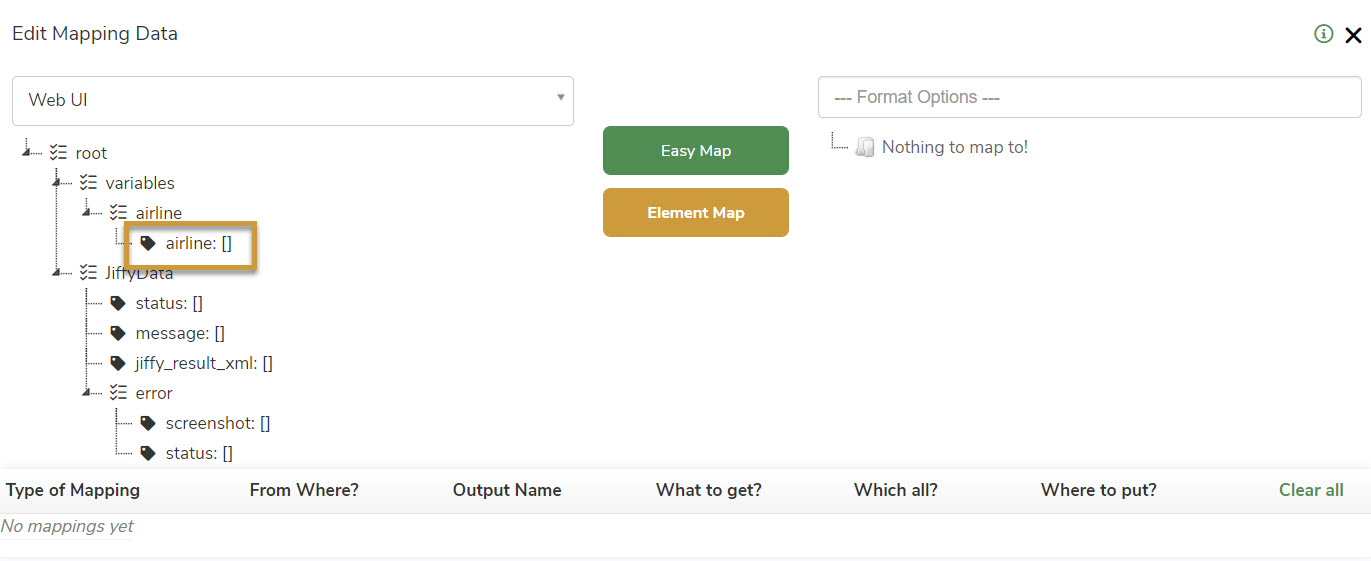Click the tag icon beside screenshot: []
The height and width of the screenshot is (561, 1371).
(x=148, y=423)
